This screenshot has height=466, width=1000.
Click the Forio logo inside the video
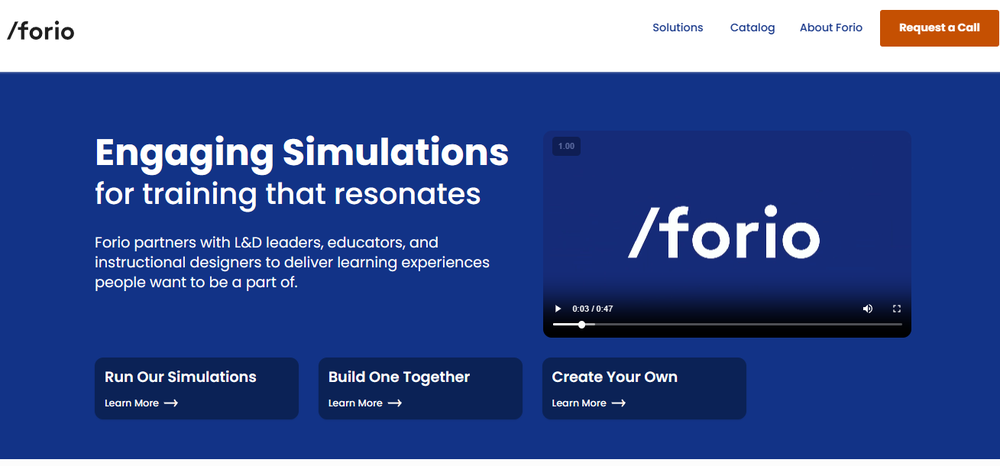(724, 232)
